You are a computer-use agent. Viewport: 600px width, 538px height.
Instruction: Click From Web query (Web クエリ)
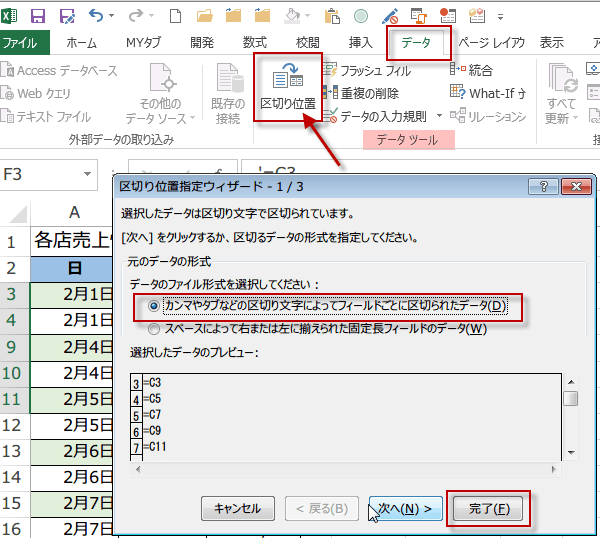pos(36,93)
